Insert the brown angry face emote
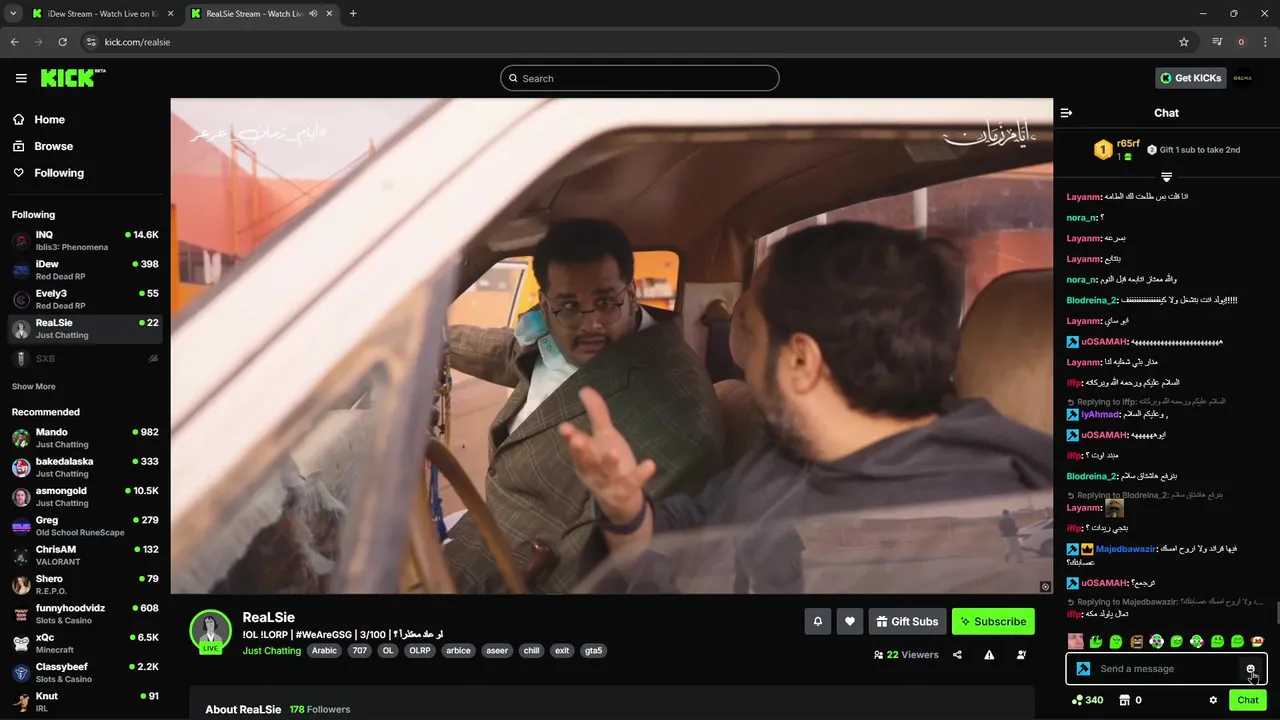 pos(1136,641)
